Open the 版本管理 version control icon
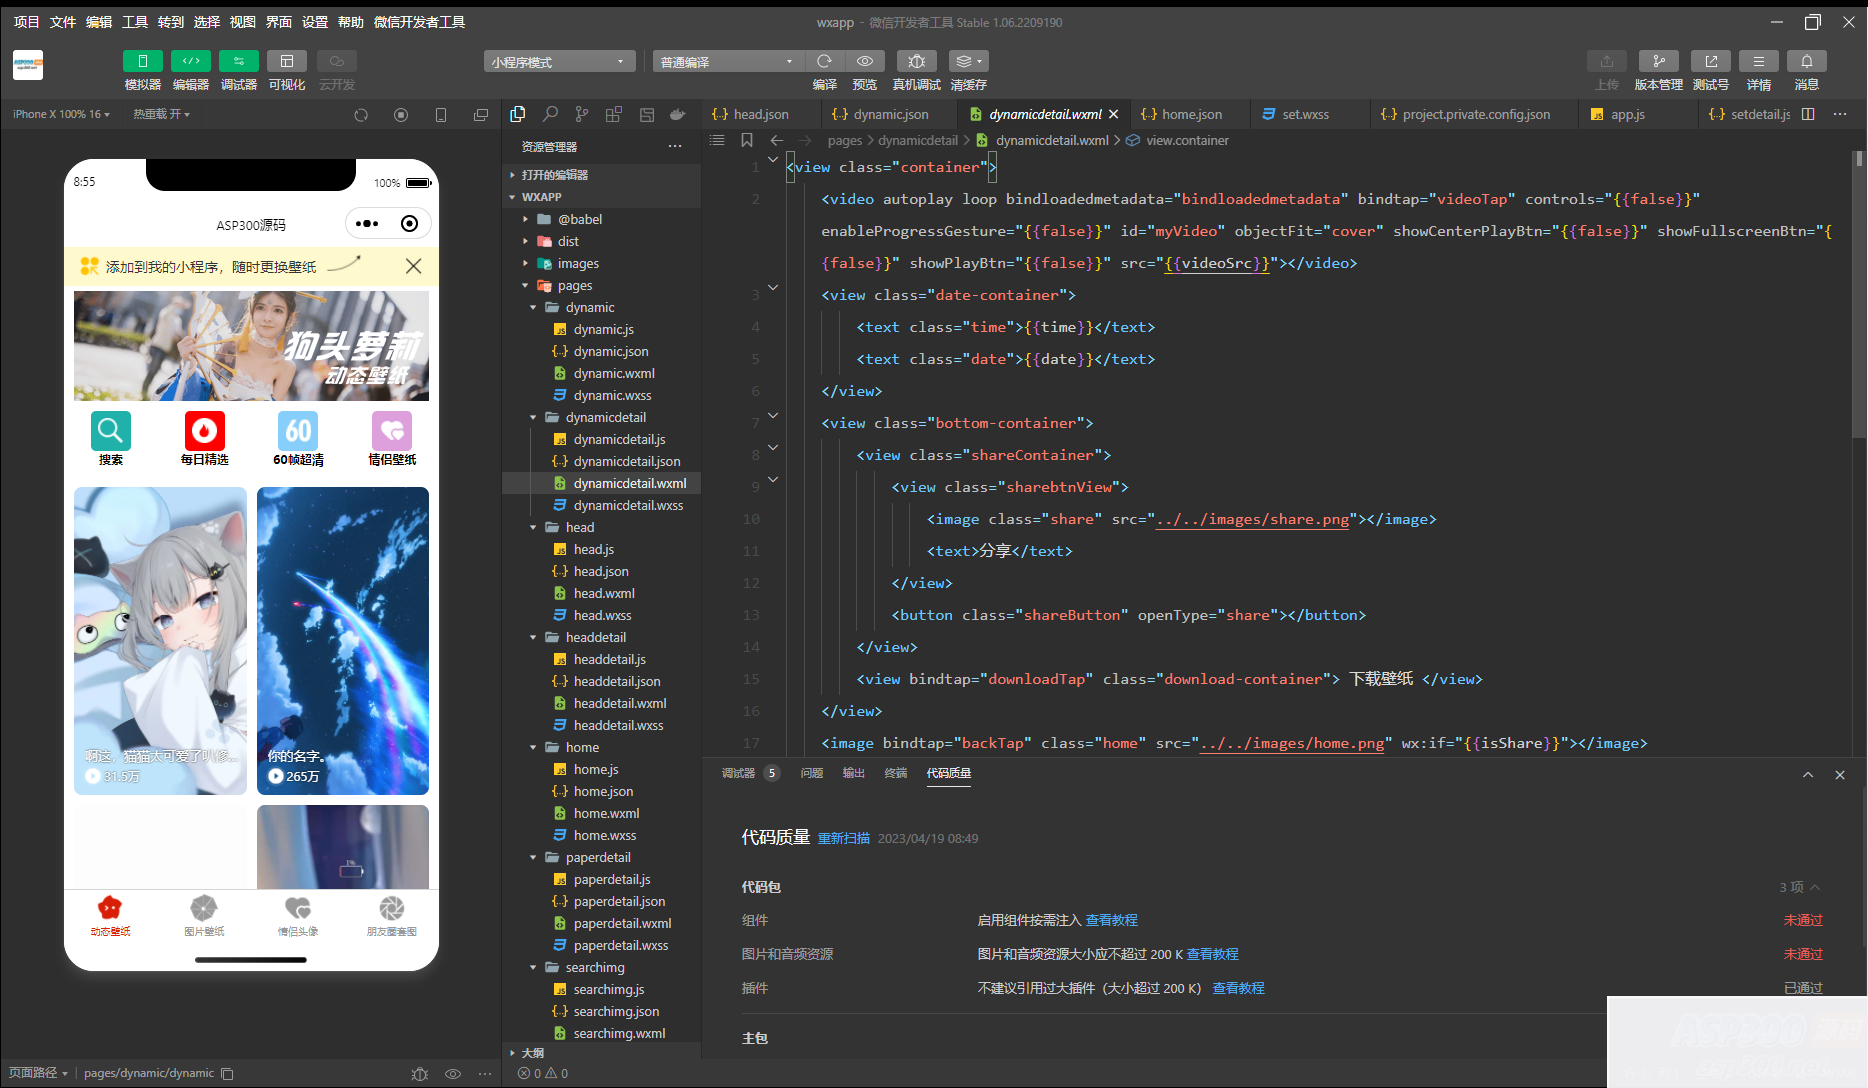The image size is (1868, 1088). (x=1658, y=62)
